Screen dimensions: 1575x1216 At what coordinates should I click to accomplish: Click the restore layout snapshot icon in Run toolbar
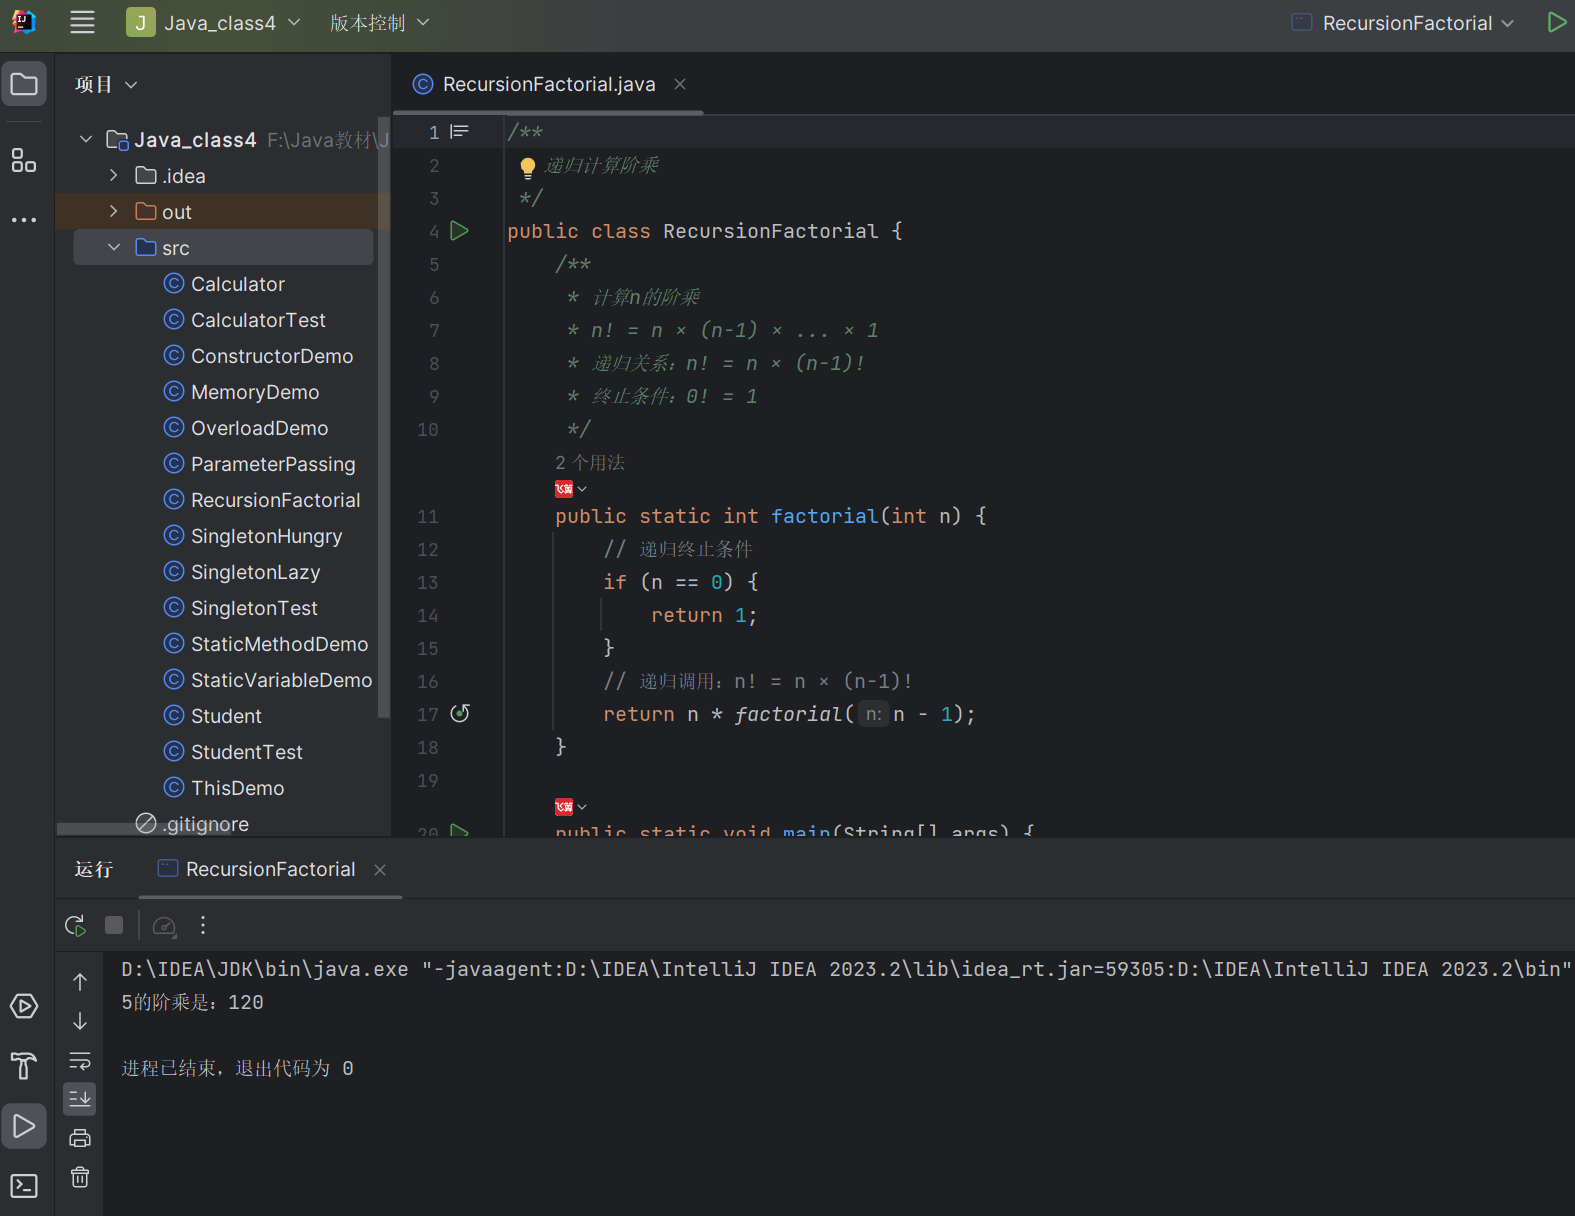pos(164,926)
